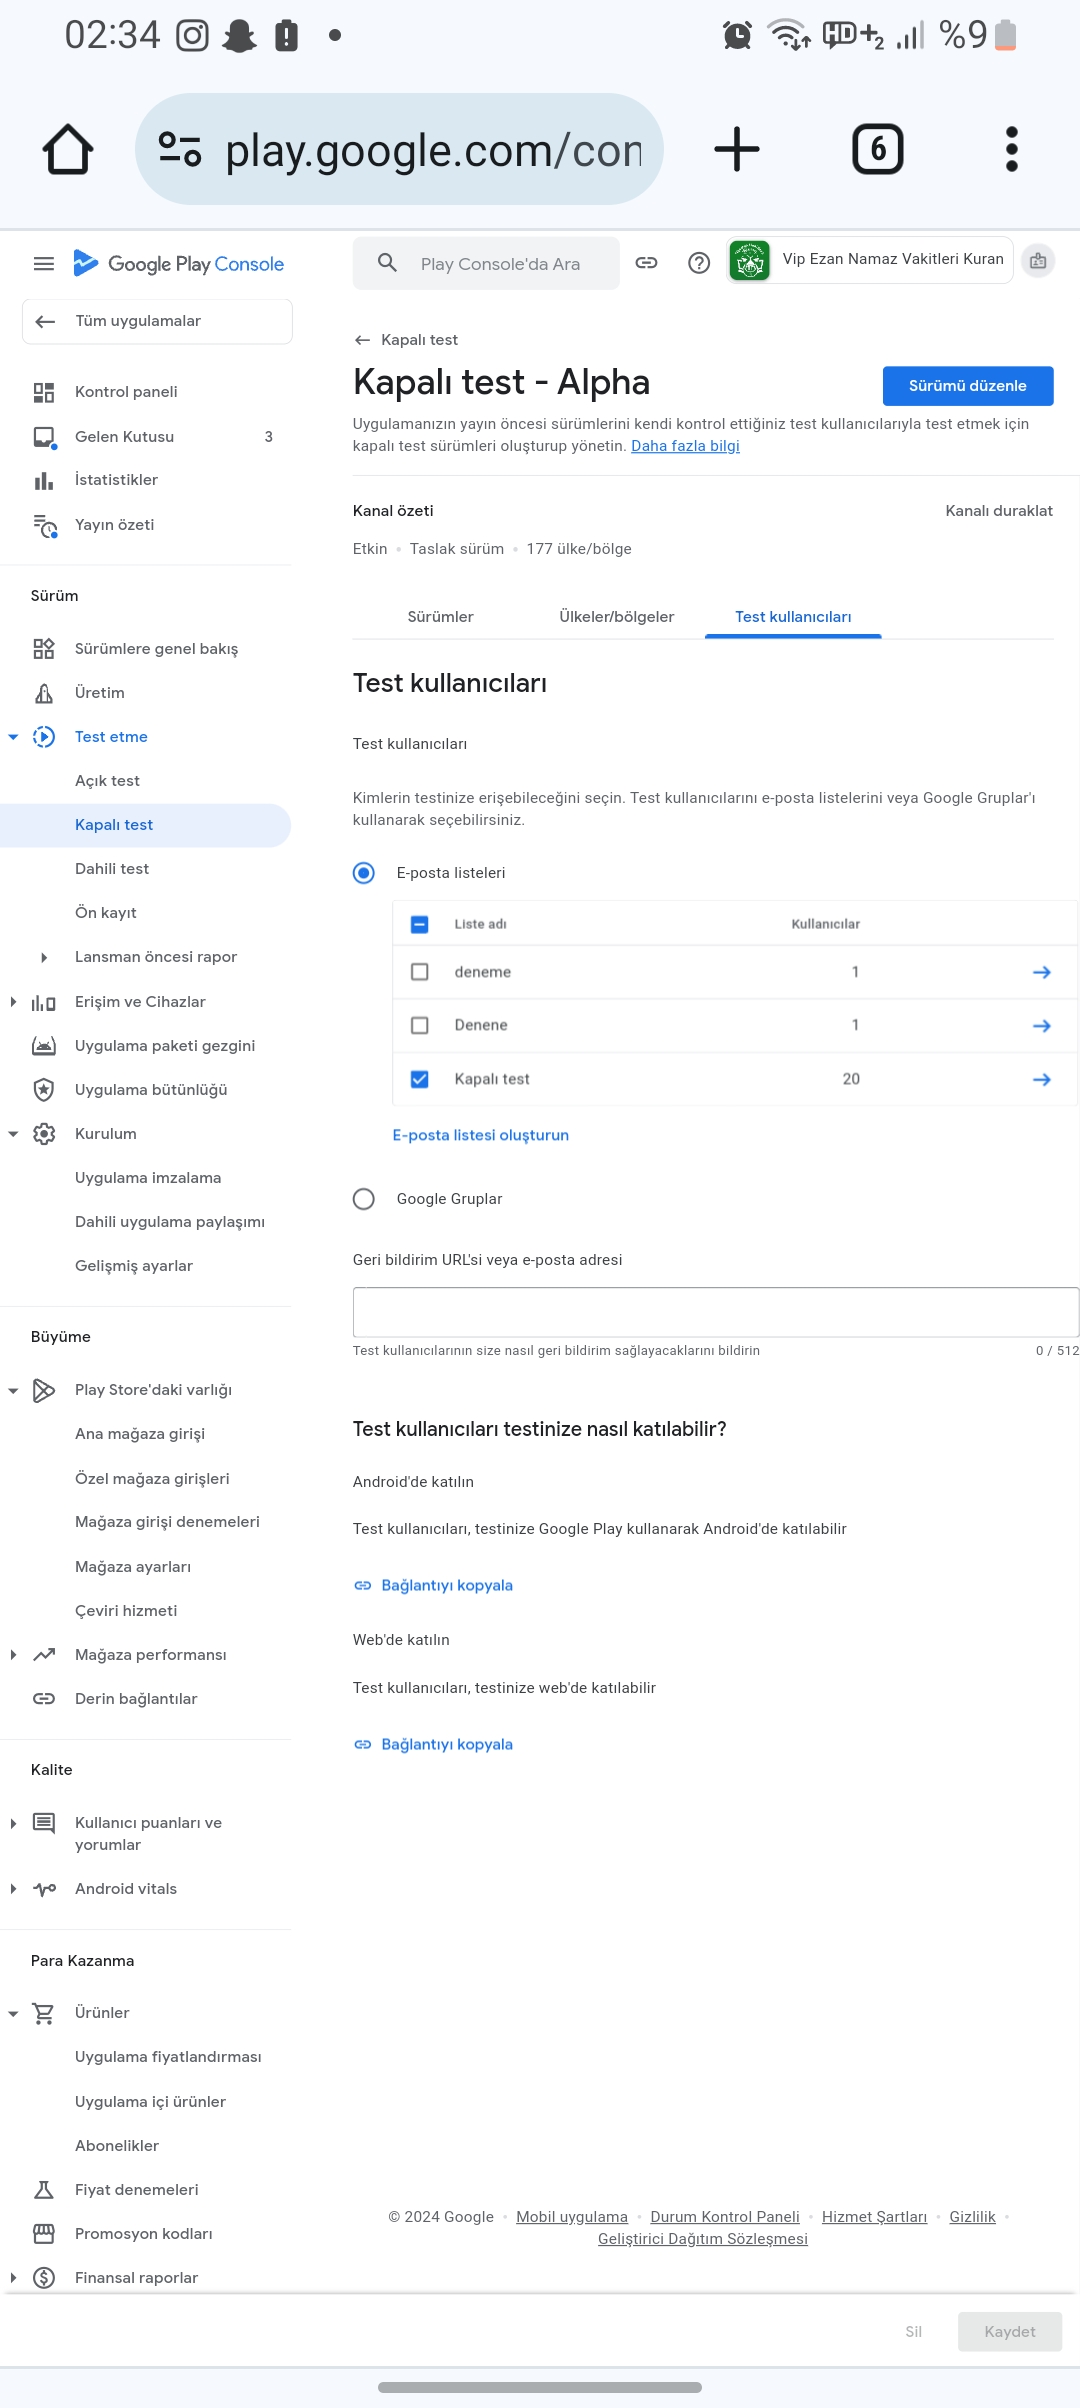1080x2408 pixels.
Task: Switch to the Ülkeler/bölgeler tab
Action: 616,617
